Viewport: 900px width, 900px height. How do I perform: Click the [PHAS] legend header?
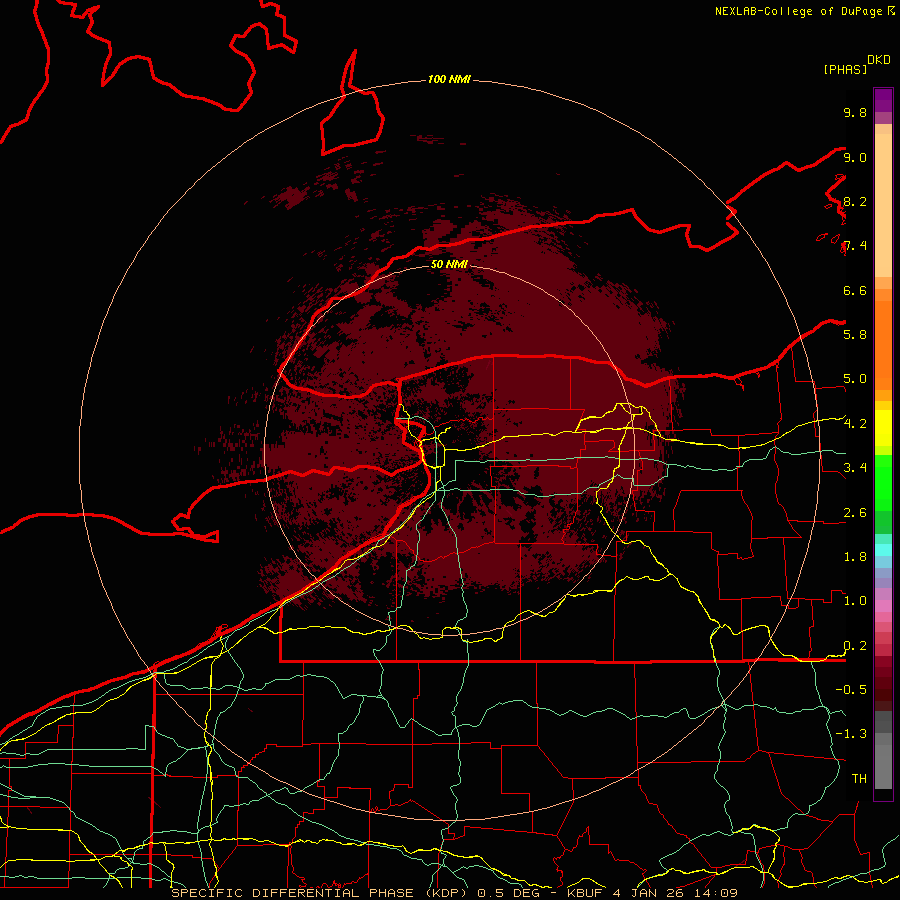coord(845,69)
